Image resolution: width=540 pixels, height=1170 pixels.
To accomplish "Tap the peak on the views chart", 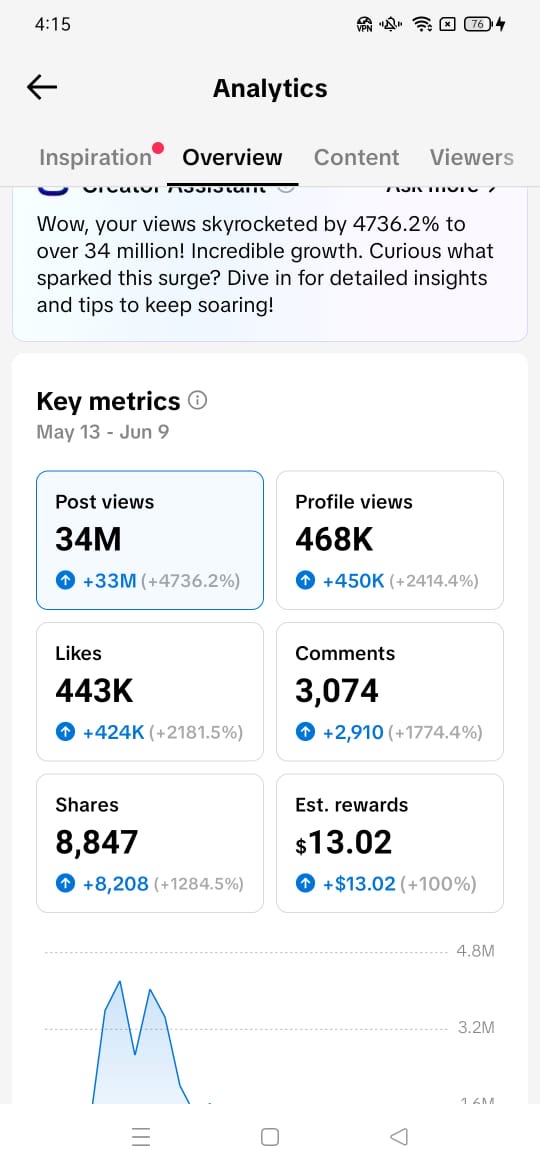I will [x=119, y=983].
